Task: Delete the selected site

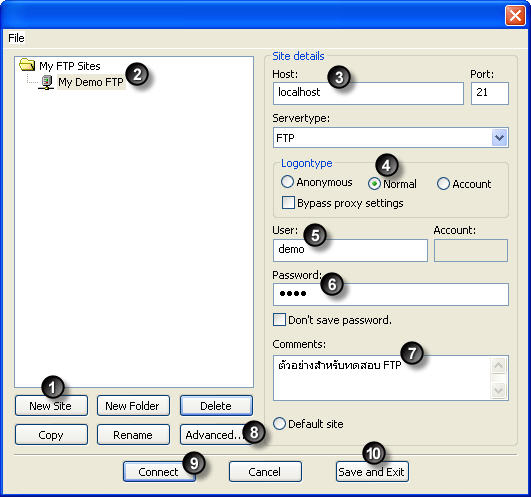Action: pos(216,406)
